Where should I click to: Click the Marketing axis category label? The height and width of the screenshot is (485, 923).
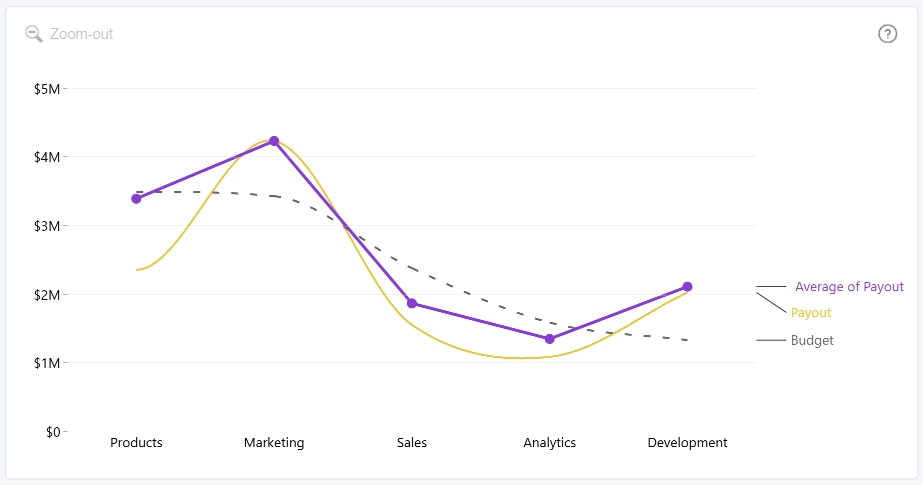(x=274, y=443)
